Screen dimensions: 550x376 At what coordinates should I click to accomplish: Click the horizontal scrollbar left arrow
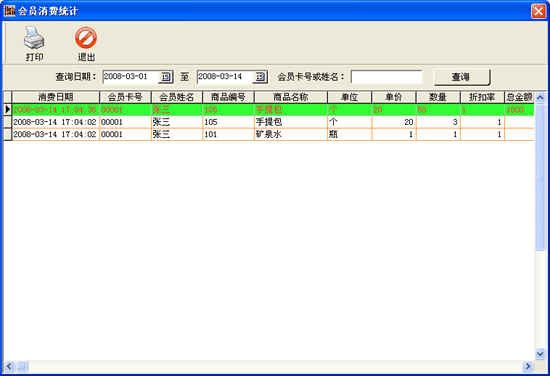coord(9,367)
